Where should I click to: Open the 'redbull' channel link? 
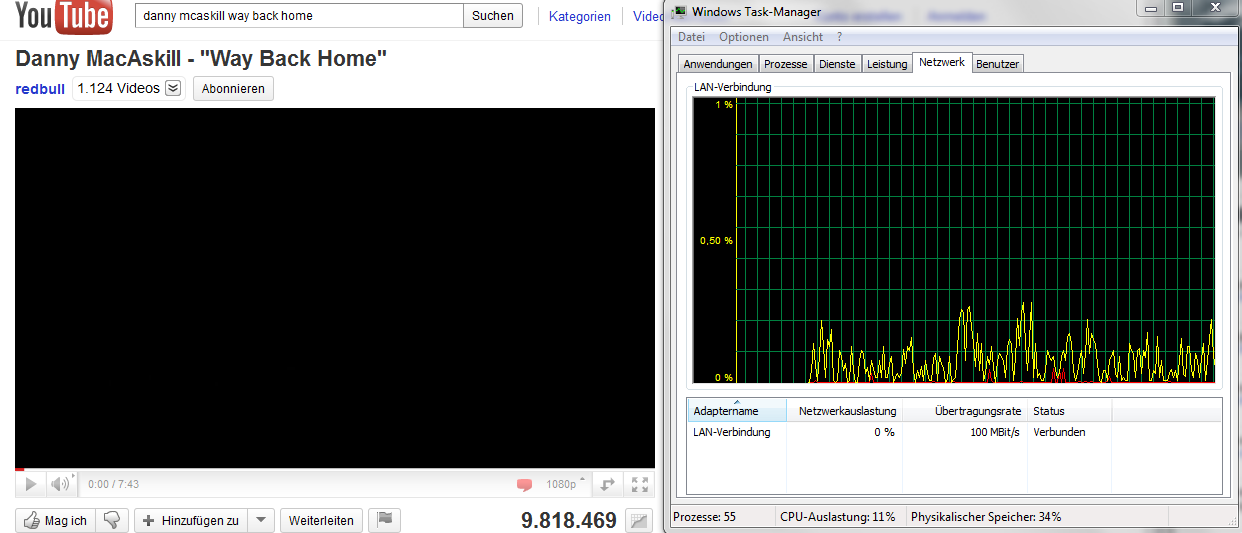pos(40,89)
